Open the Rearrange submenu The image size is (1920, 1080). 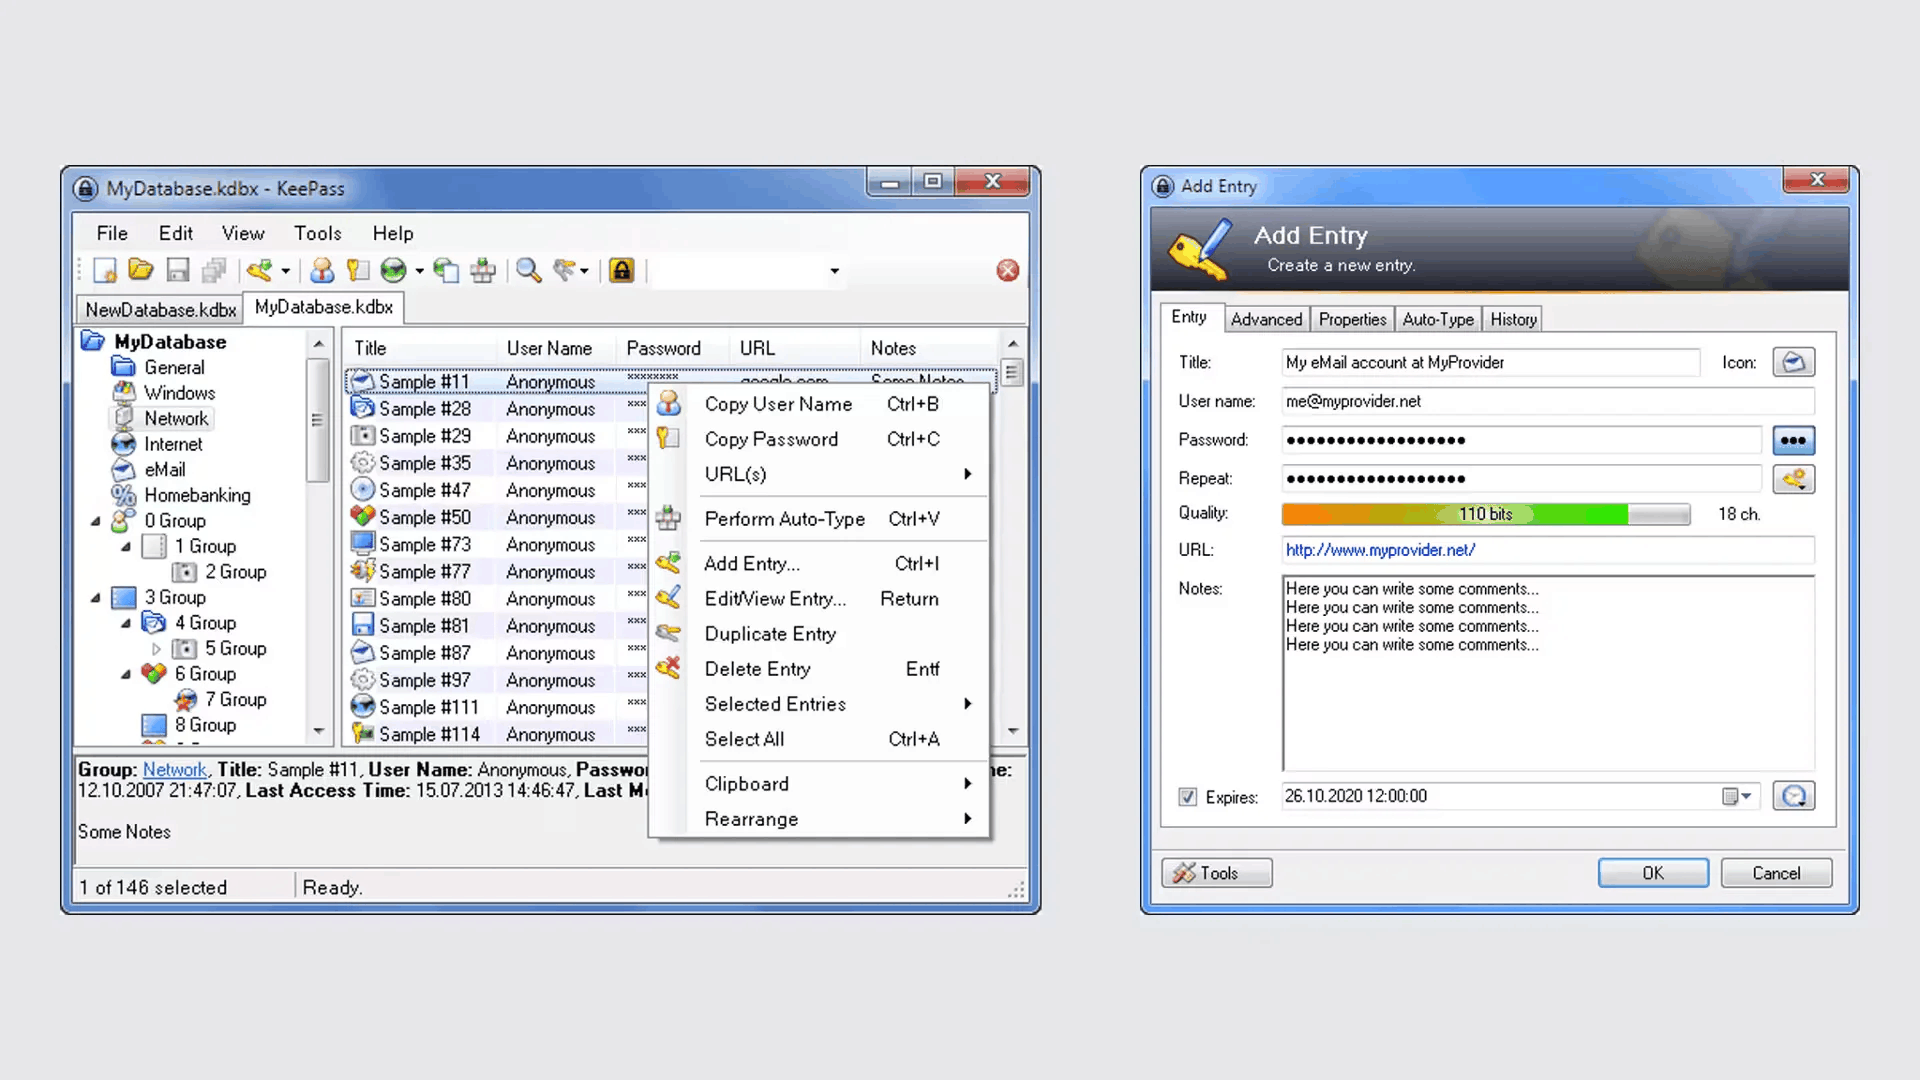[820, 819]
